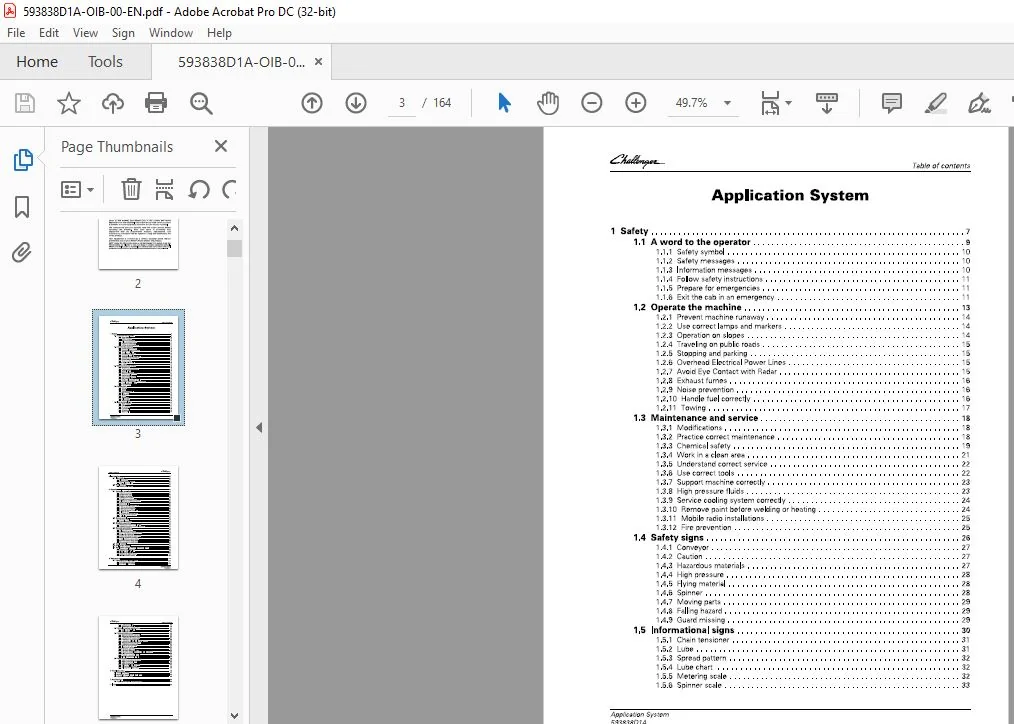Select the arrow Selection tool
Viewport: 1014px width, 724px height.
(x=504, y=103)
